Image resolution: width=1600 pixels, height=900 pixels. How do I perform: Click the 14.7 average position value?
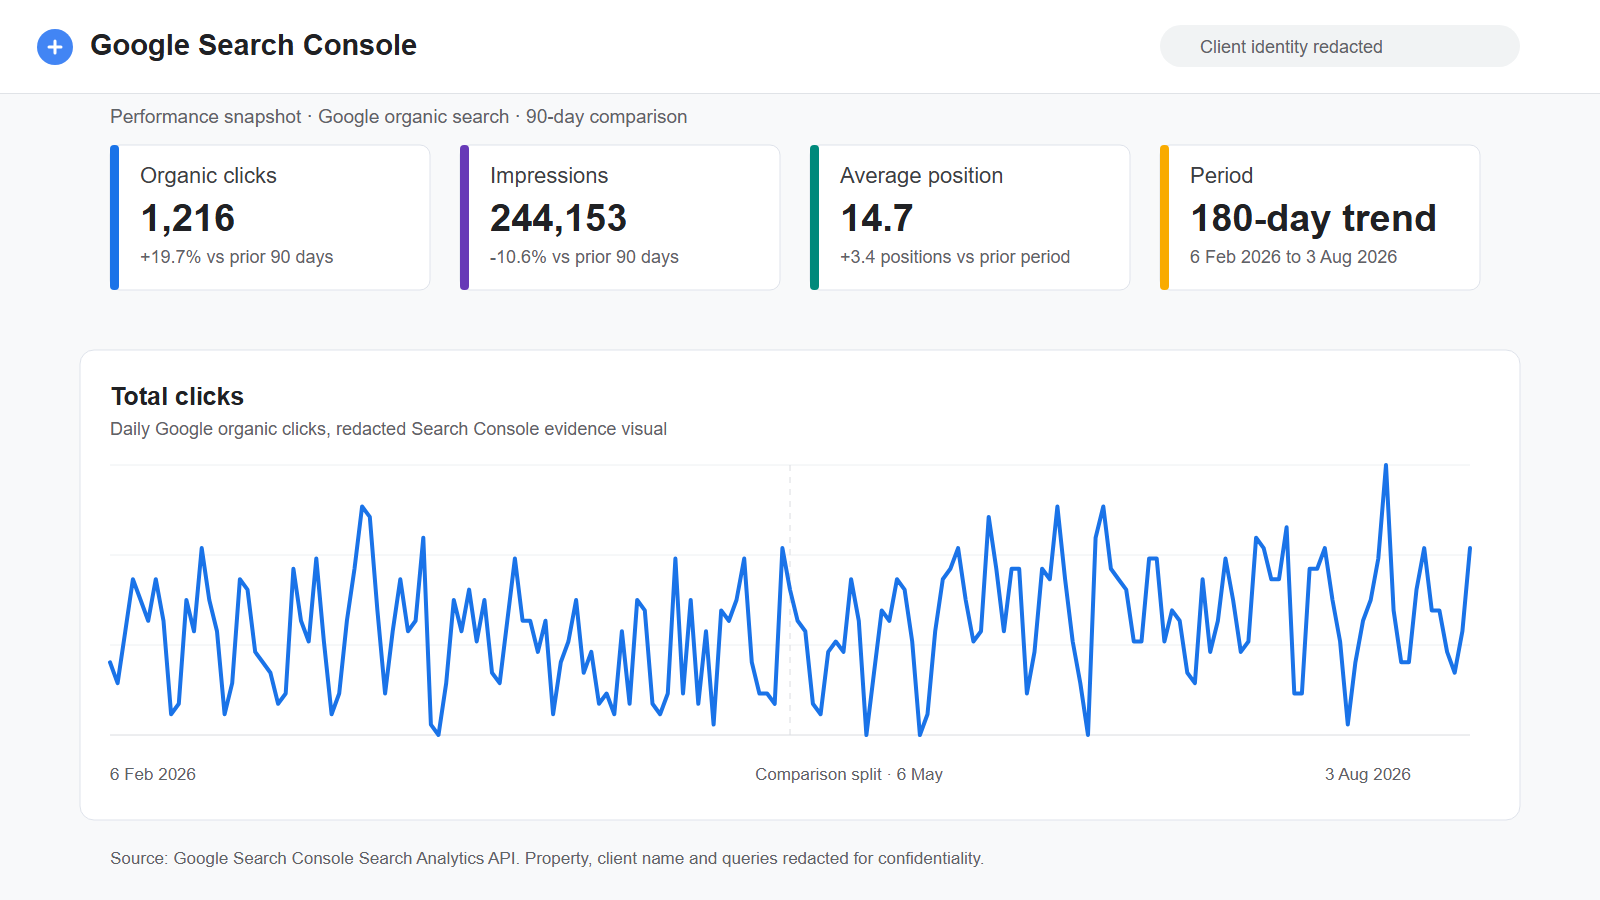point(877,218)
